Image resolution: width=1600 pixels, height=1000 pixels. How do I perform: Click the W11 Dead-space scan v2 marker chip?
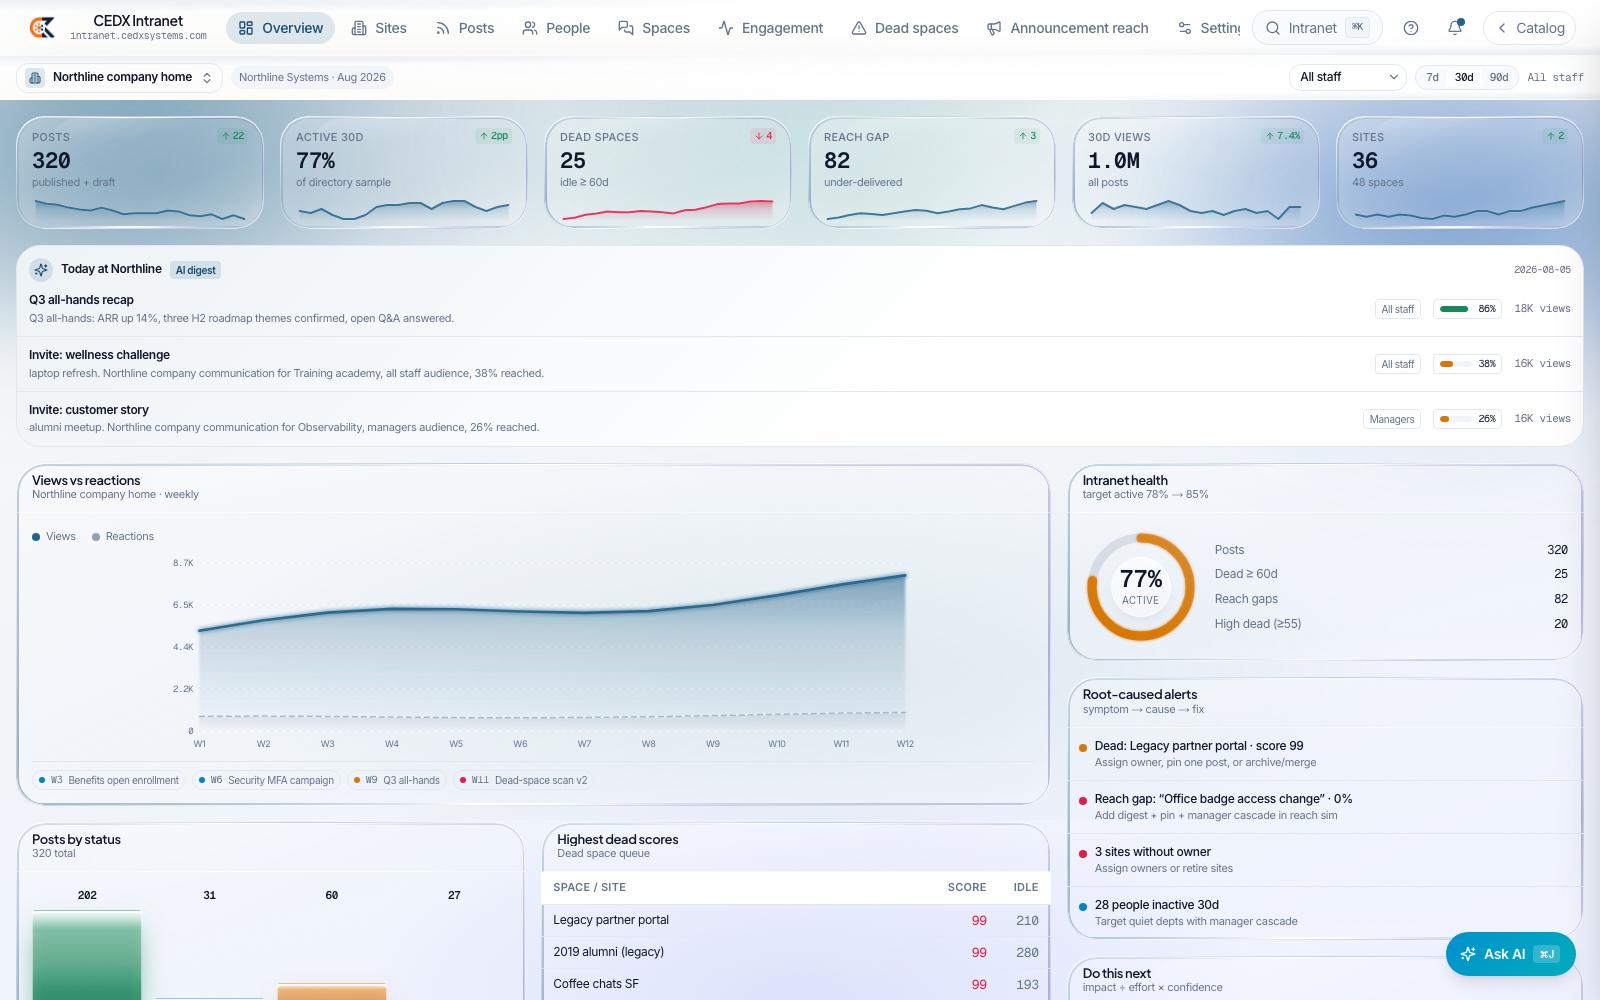(524, 780)
